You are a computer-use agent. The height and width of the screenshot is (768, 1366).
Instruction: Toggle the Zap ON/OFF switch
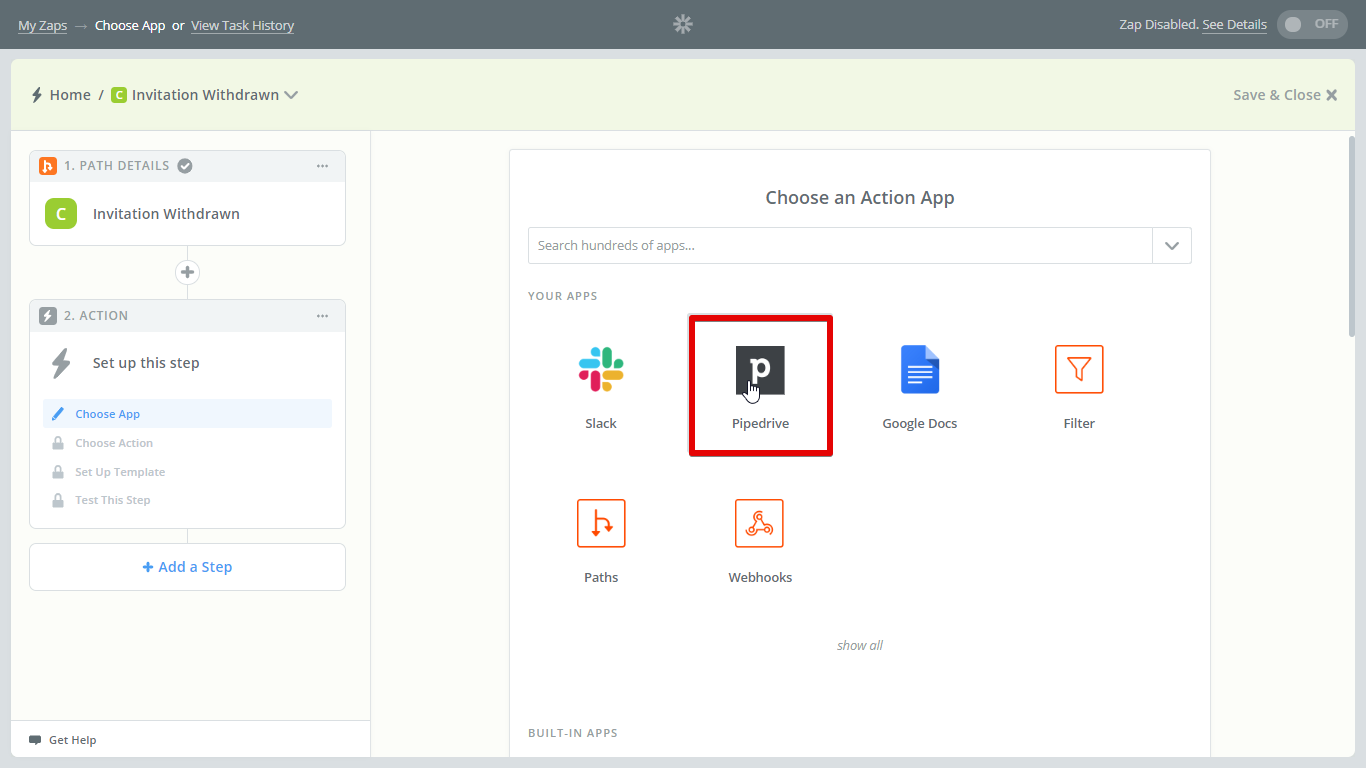tap(1312, 24)
